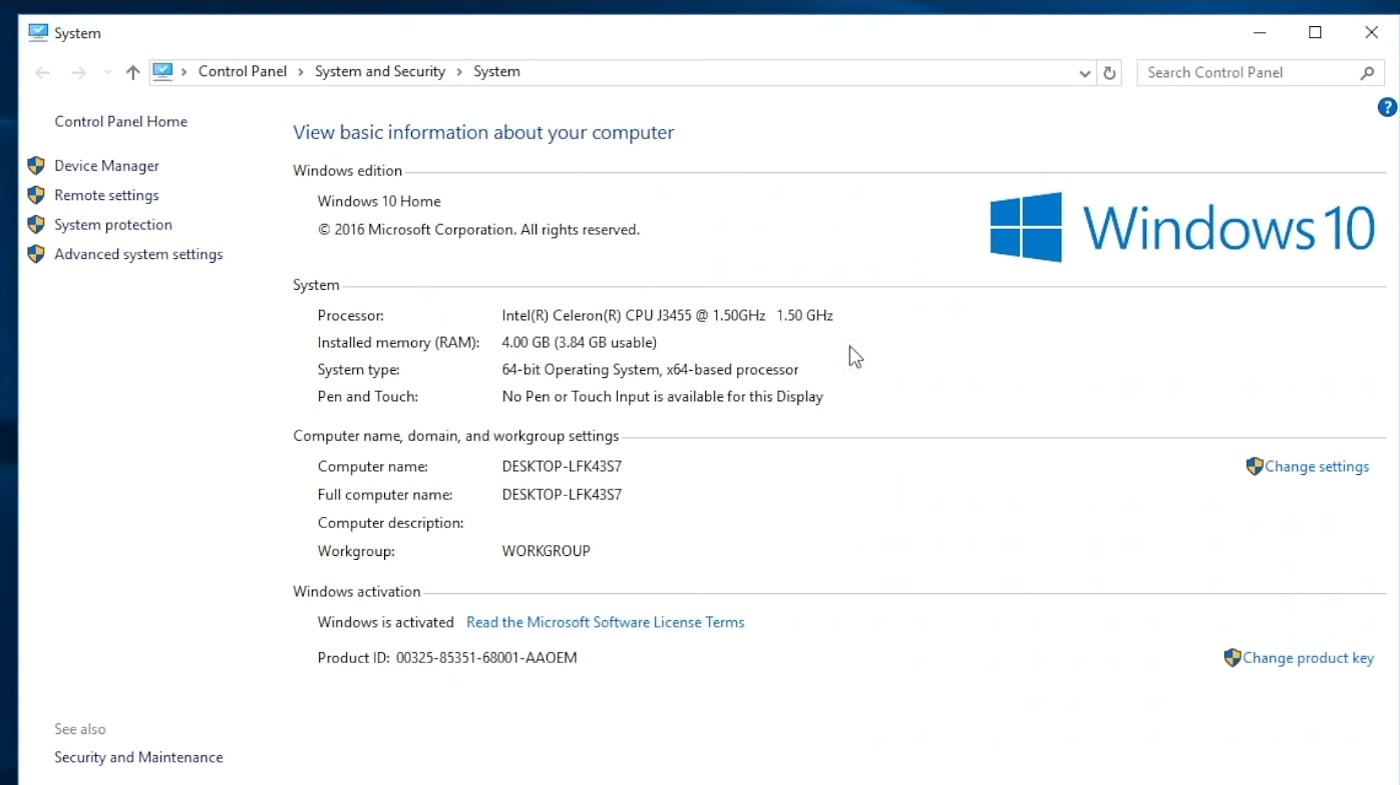Click the computer icon in address bar
The image size is (1400, 785).
click(163, 71)
